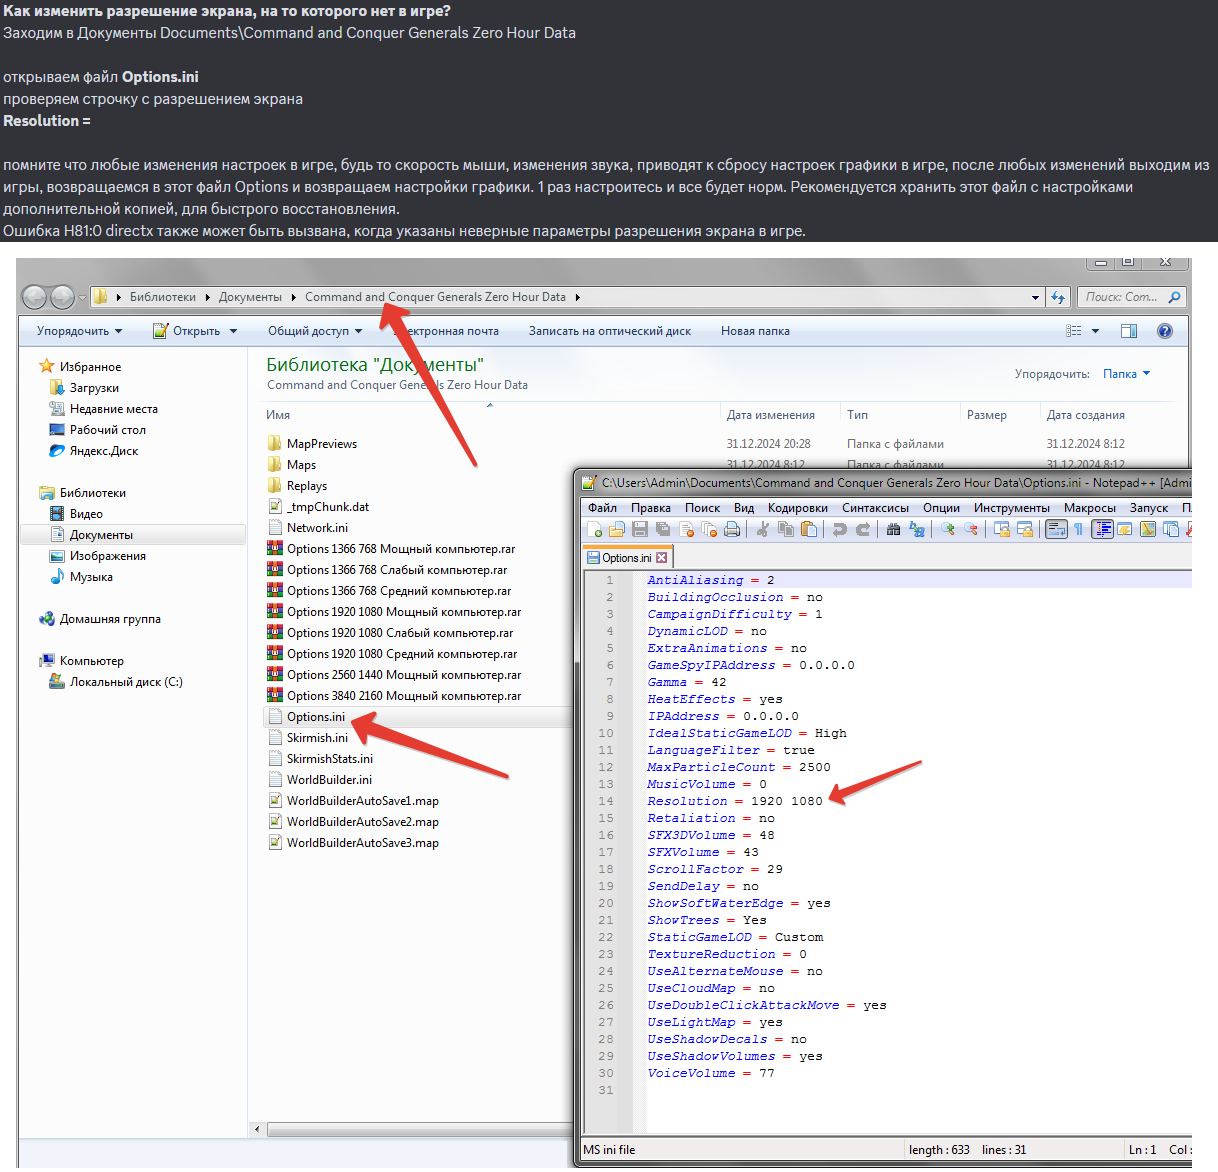Click Redo arrow in Notepad++ toolbar
This screenshot has width=1218, height=1172.
point(863,529)
